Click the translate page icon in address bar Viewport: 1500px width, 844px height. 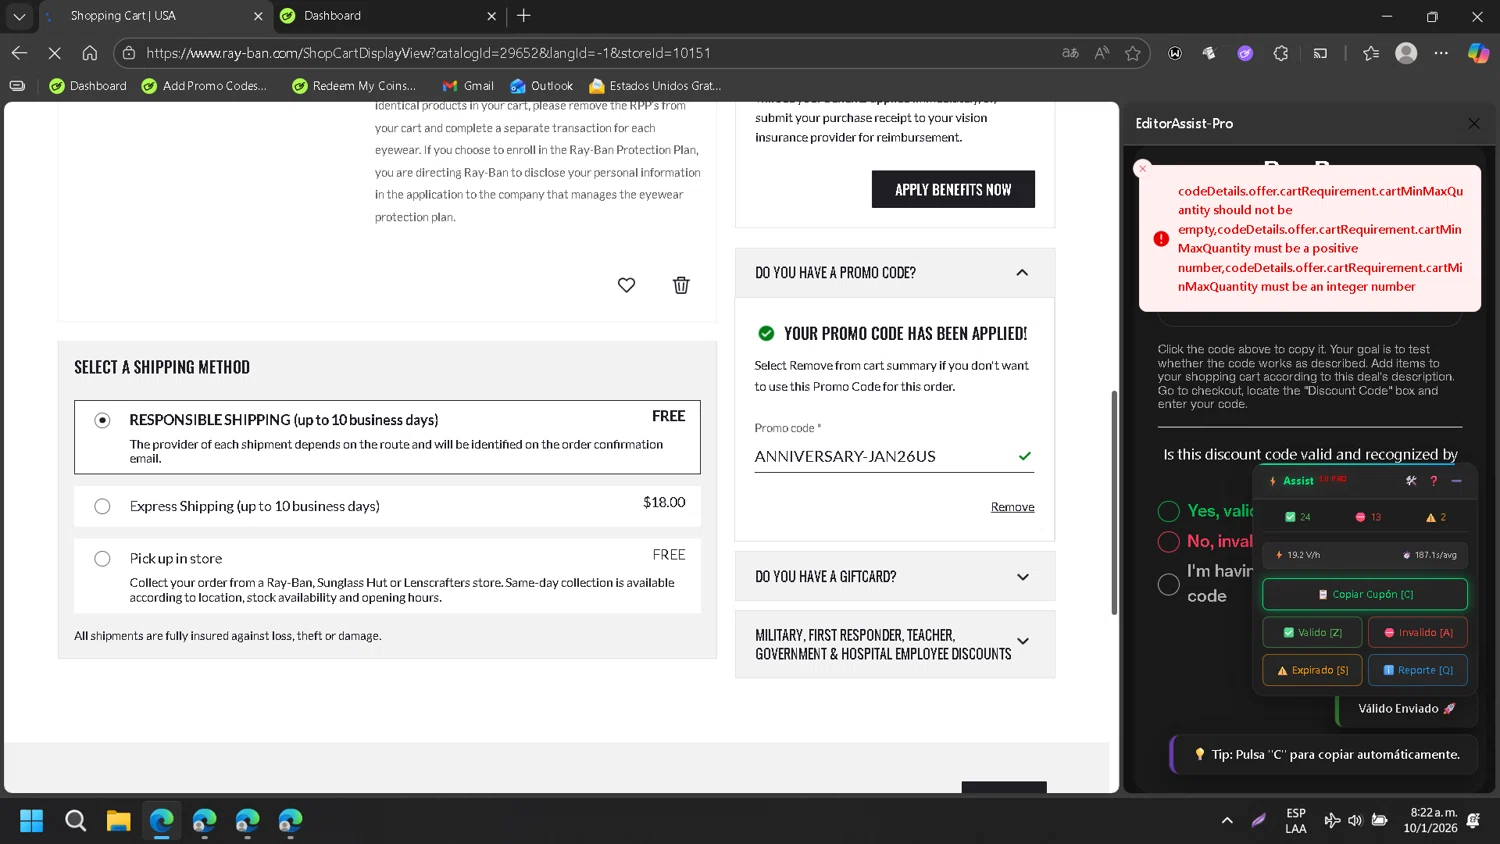tap(1070, 53)
